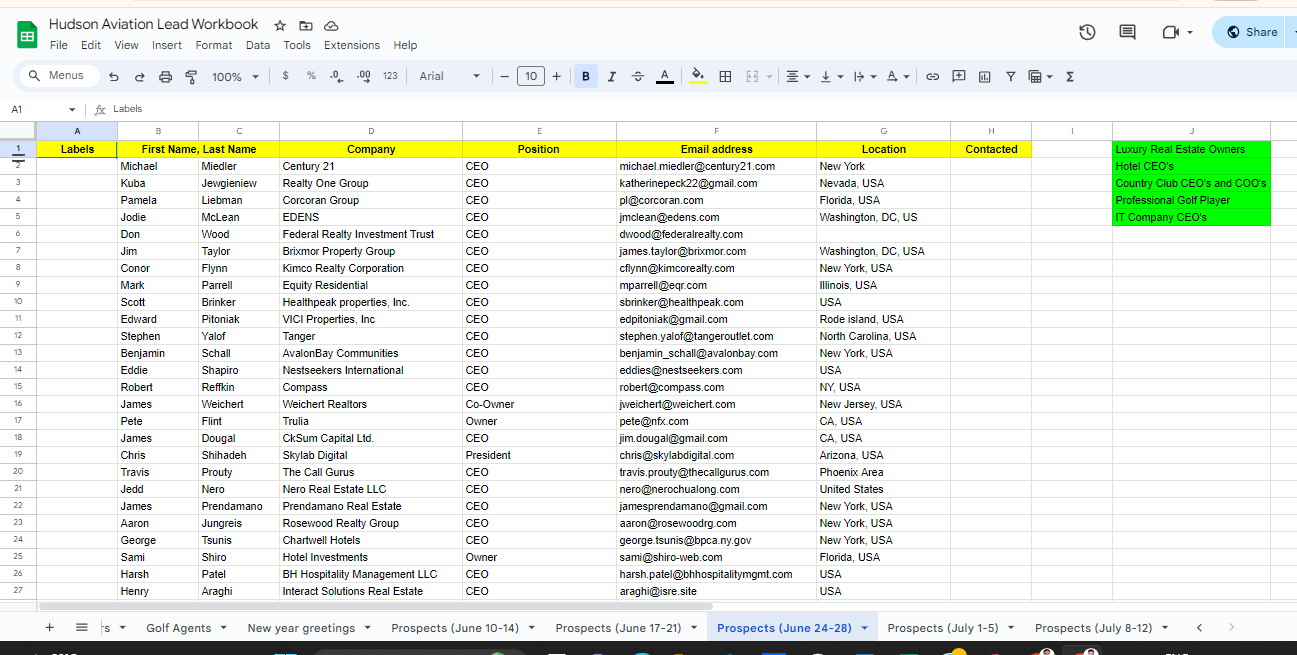
Task: Switch to Prospects (June 10-14) tab
Action: tap(455, 628)
